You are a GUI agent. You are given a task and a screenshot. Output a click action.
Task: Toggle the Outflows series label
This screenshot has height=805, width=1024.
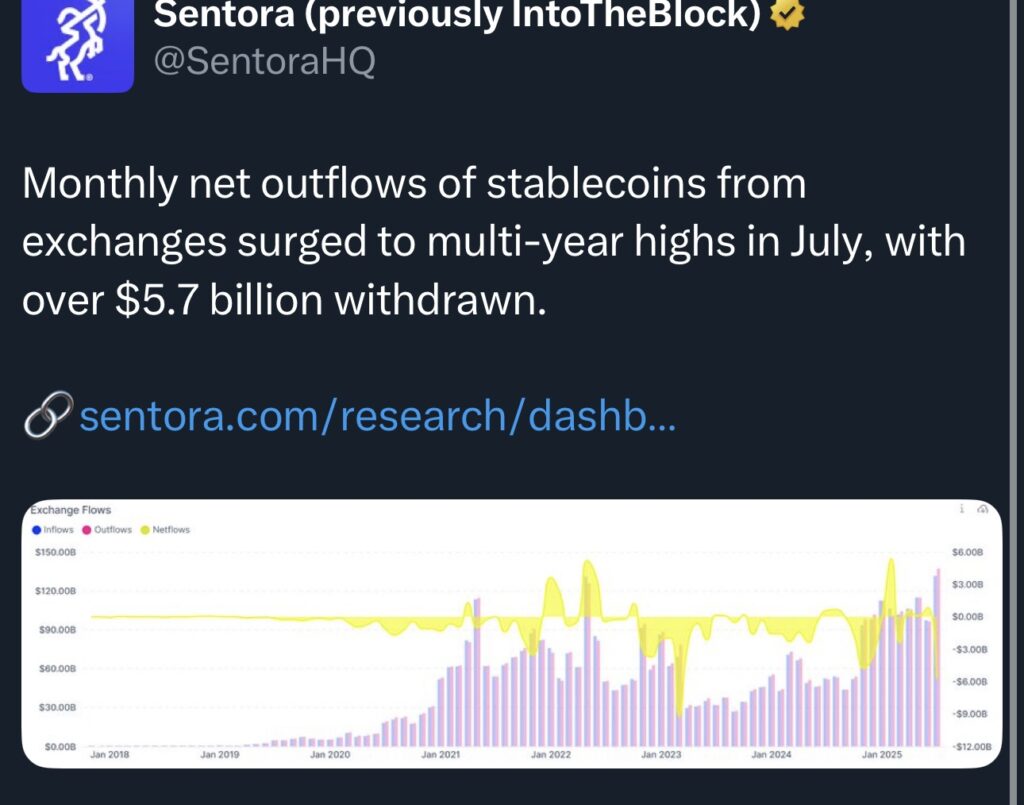tap(112, 529)
